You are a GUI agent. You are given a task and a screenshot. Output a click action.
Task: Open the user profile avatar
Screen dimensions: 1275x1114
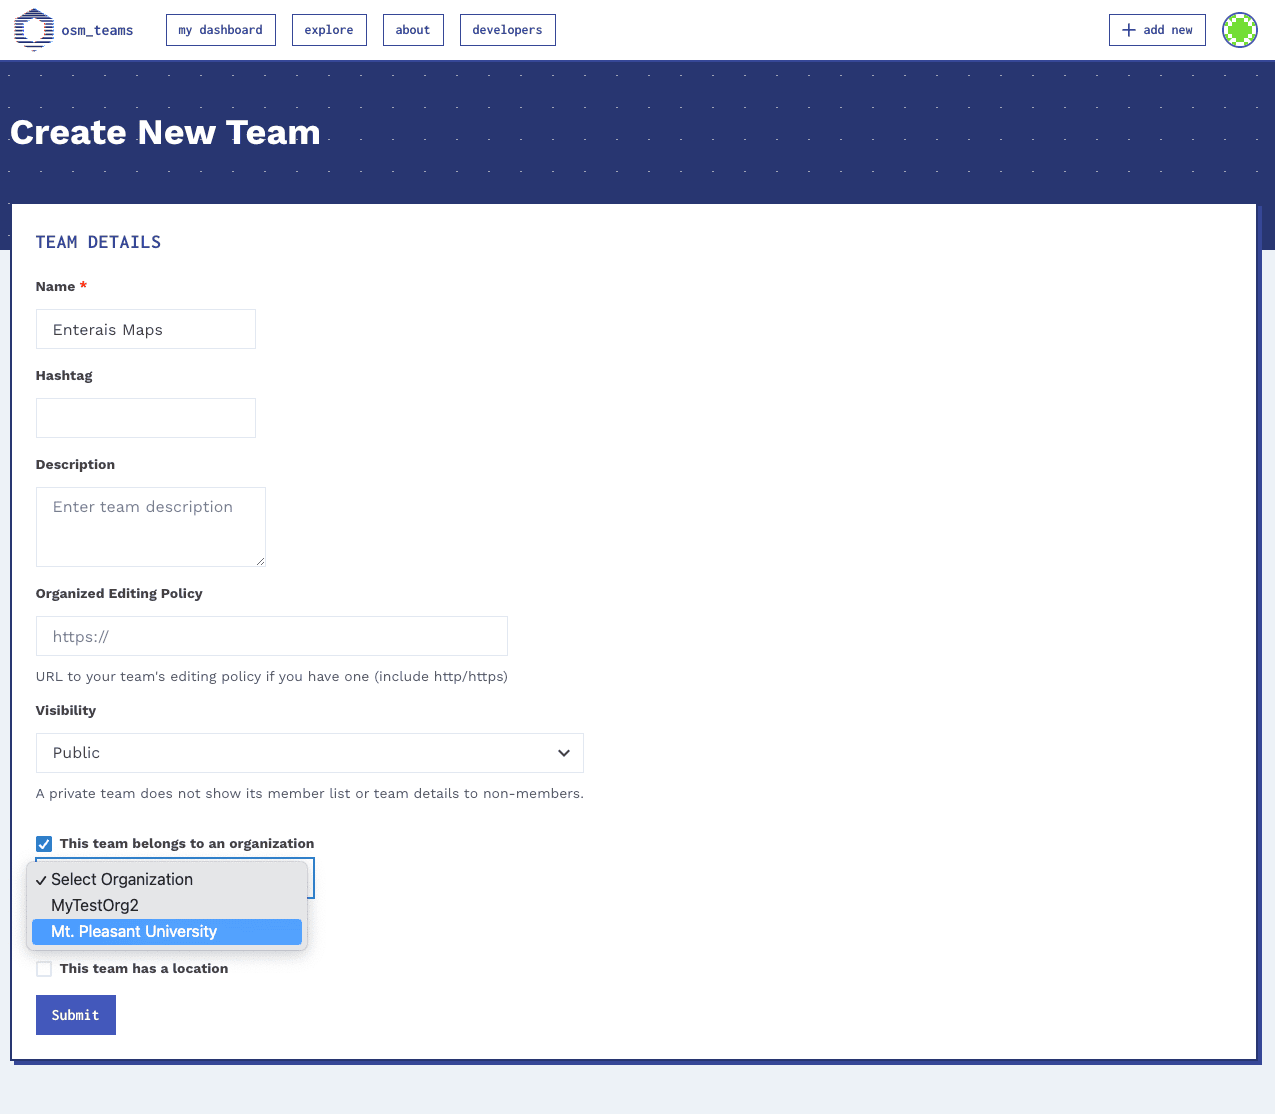coord(1239,29)
